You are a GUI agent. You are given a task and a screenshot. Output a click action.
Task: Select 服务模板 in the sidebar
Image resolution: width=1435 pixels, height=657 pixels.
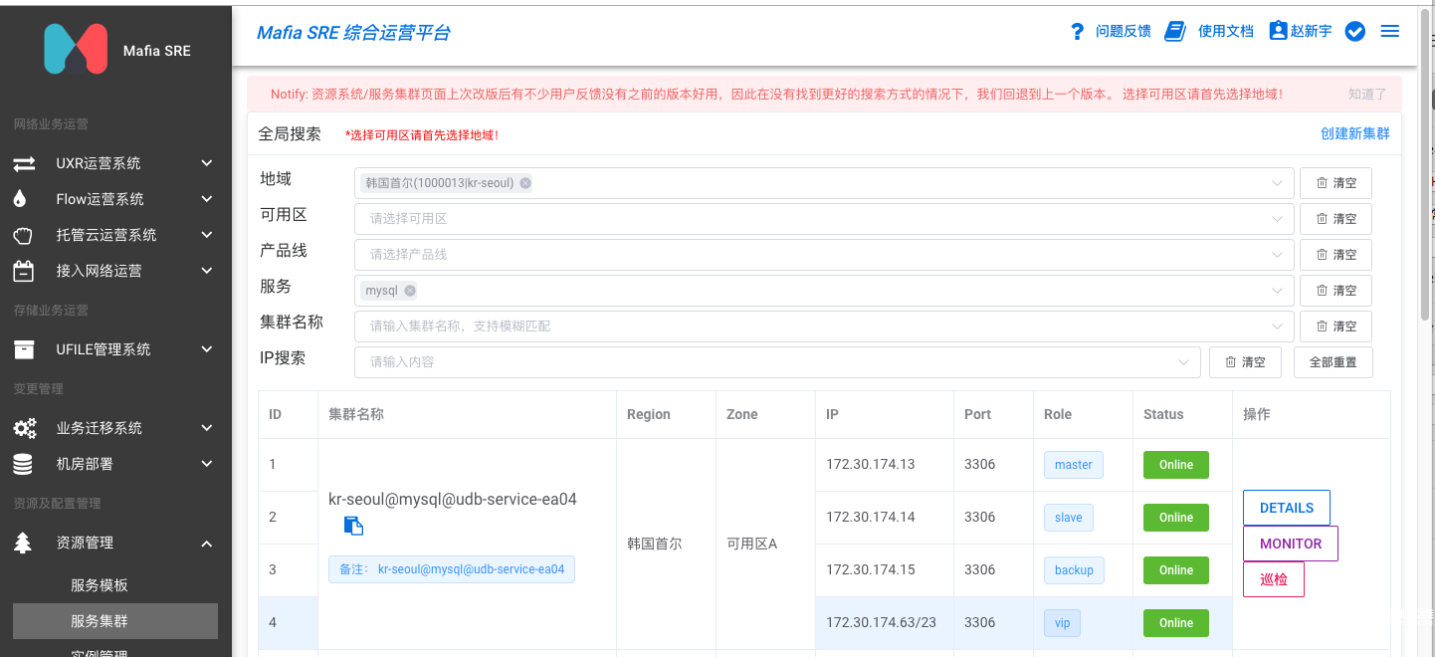[99, 585]
